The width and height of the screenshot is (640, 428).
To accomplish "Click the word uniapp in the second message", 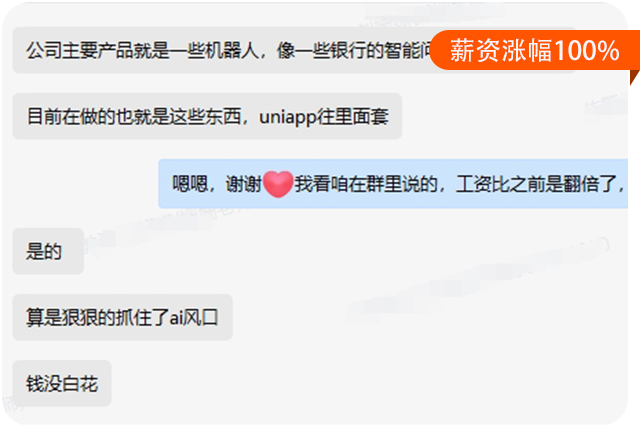I will pyautogui.click(x=288, y=117).
